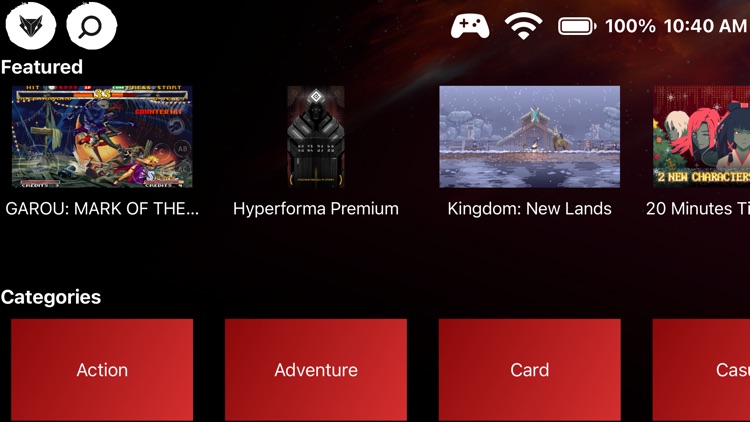Select the Kingdom: New Lands title text
The image size is (750, 422).
(529, 209)
